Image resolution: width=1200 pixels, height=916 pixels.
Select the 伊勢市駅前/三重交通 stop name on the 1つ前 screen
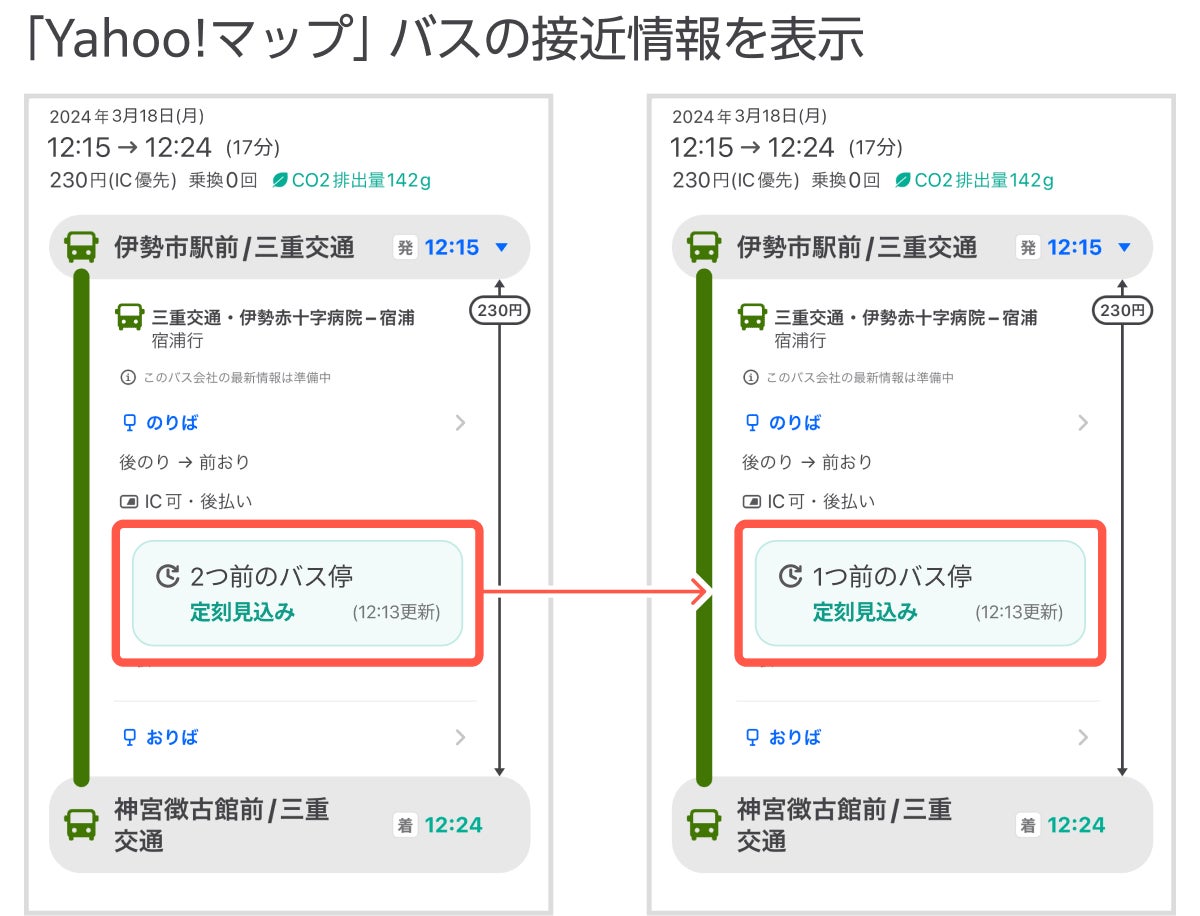[857, 247]
